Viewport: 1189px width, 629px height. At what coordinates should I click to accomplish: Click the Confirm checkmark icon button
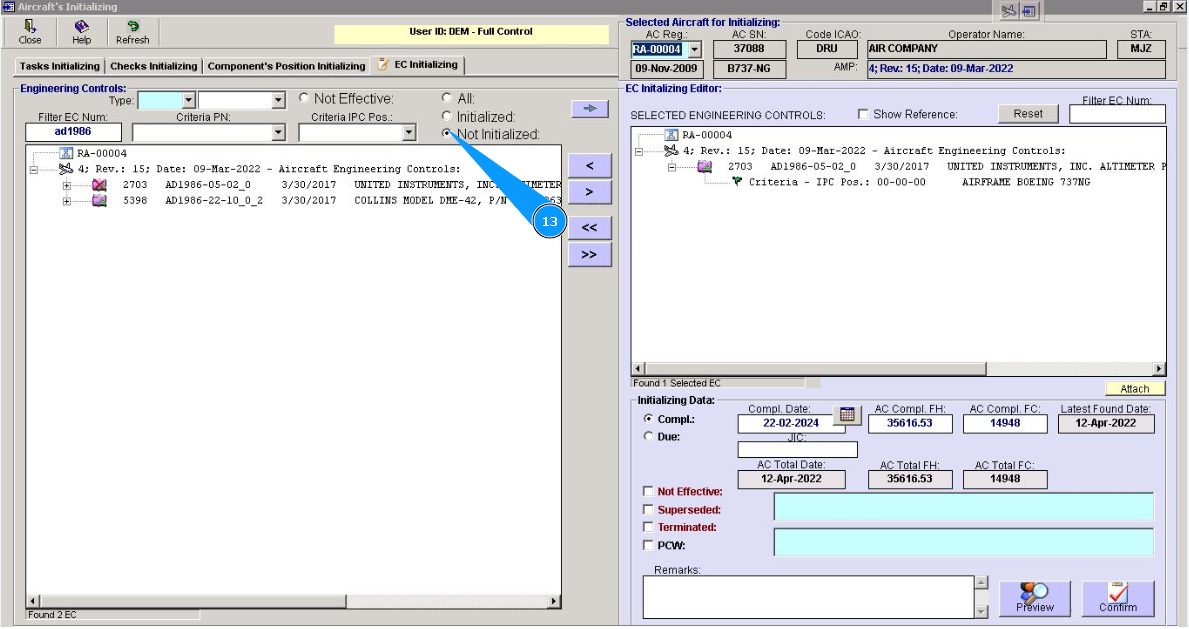point(1117,598)
